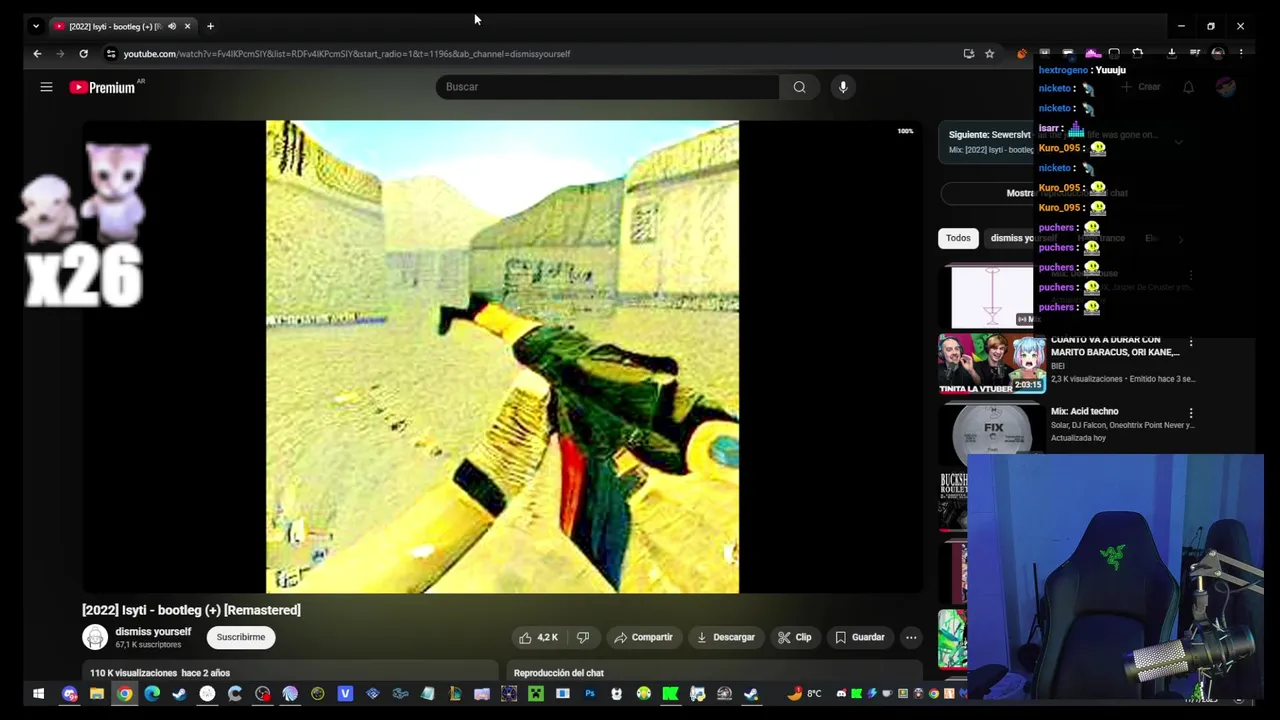
Task: View site information icon in address bar
Action: click(111, 54)
